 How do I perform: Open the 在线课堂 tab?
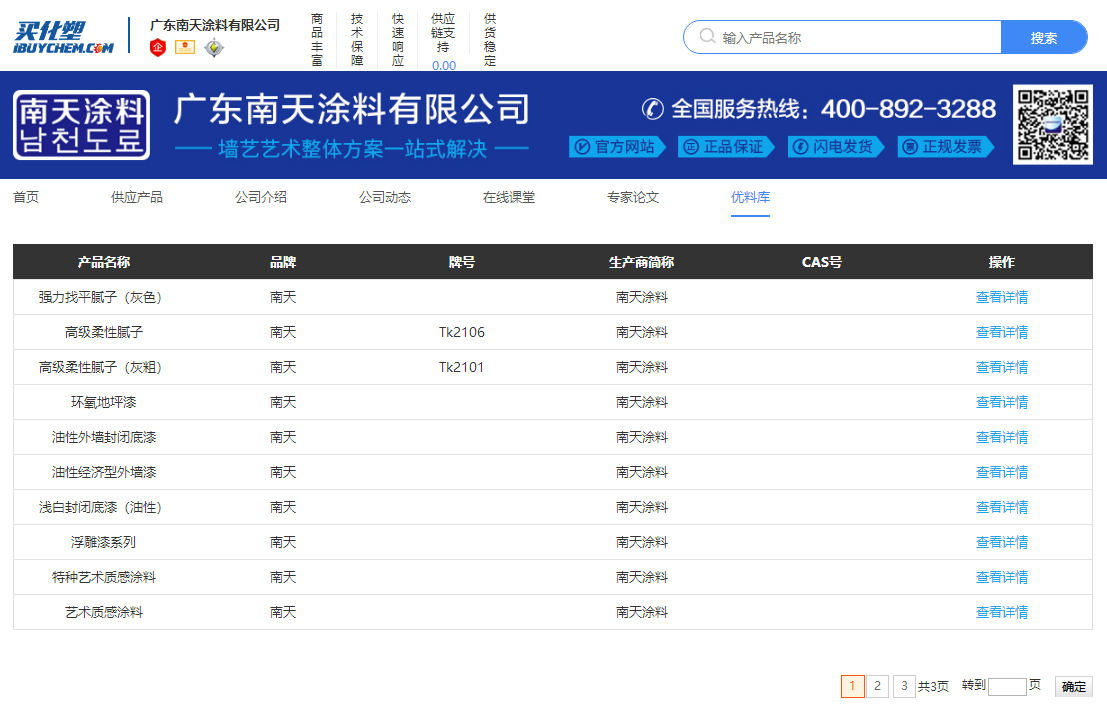(x=509, y=198)
